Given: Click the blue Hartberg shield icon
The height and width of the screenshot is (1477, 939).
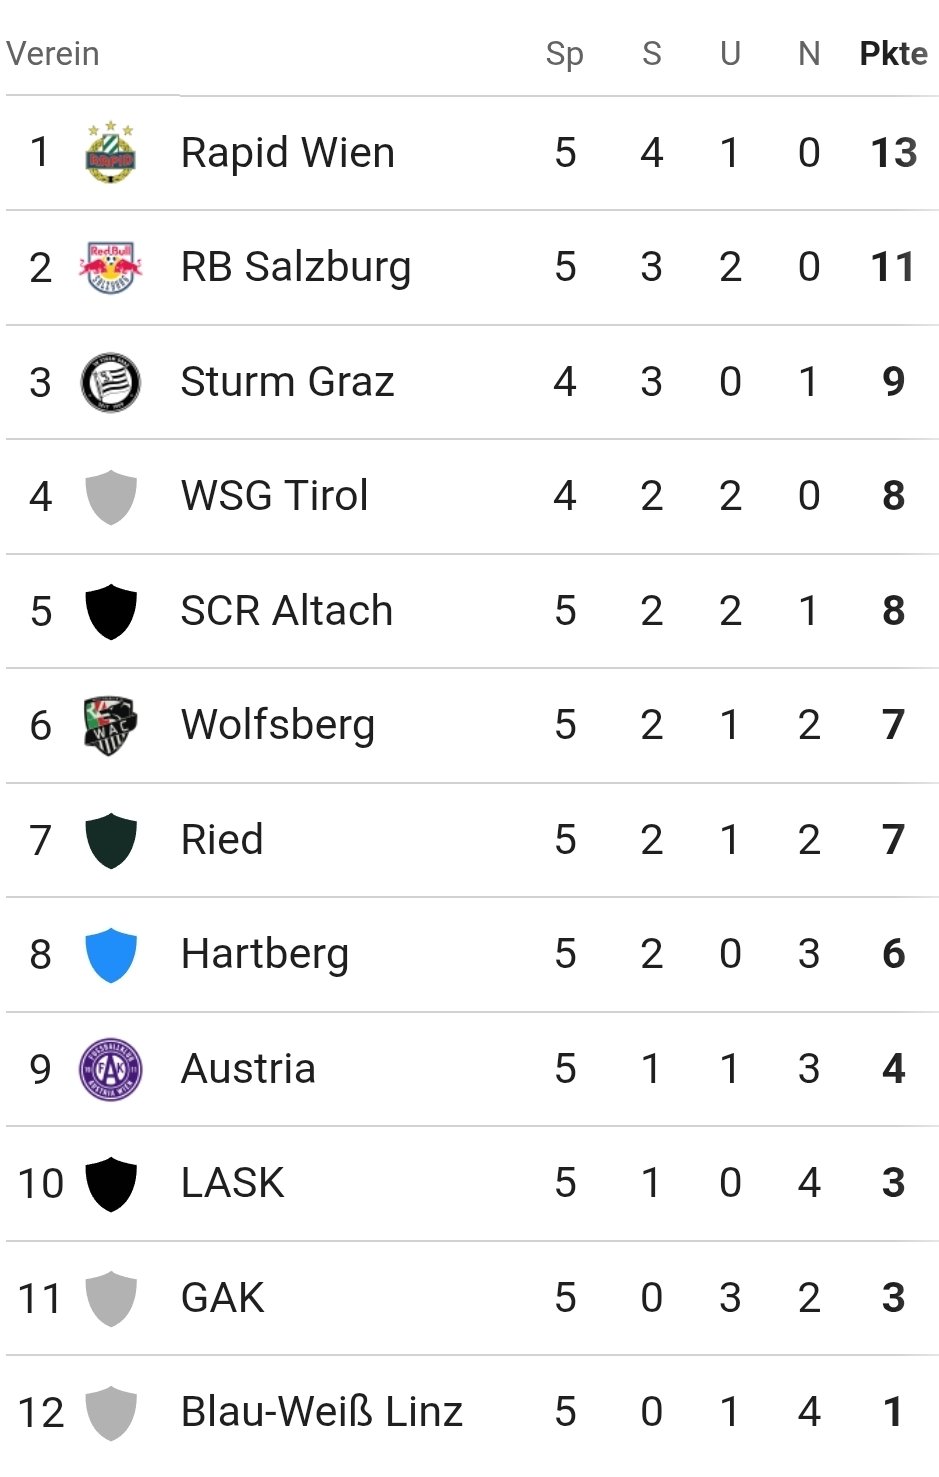Looking at the screenshot, I should [x=110, y=955].
